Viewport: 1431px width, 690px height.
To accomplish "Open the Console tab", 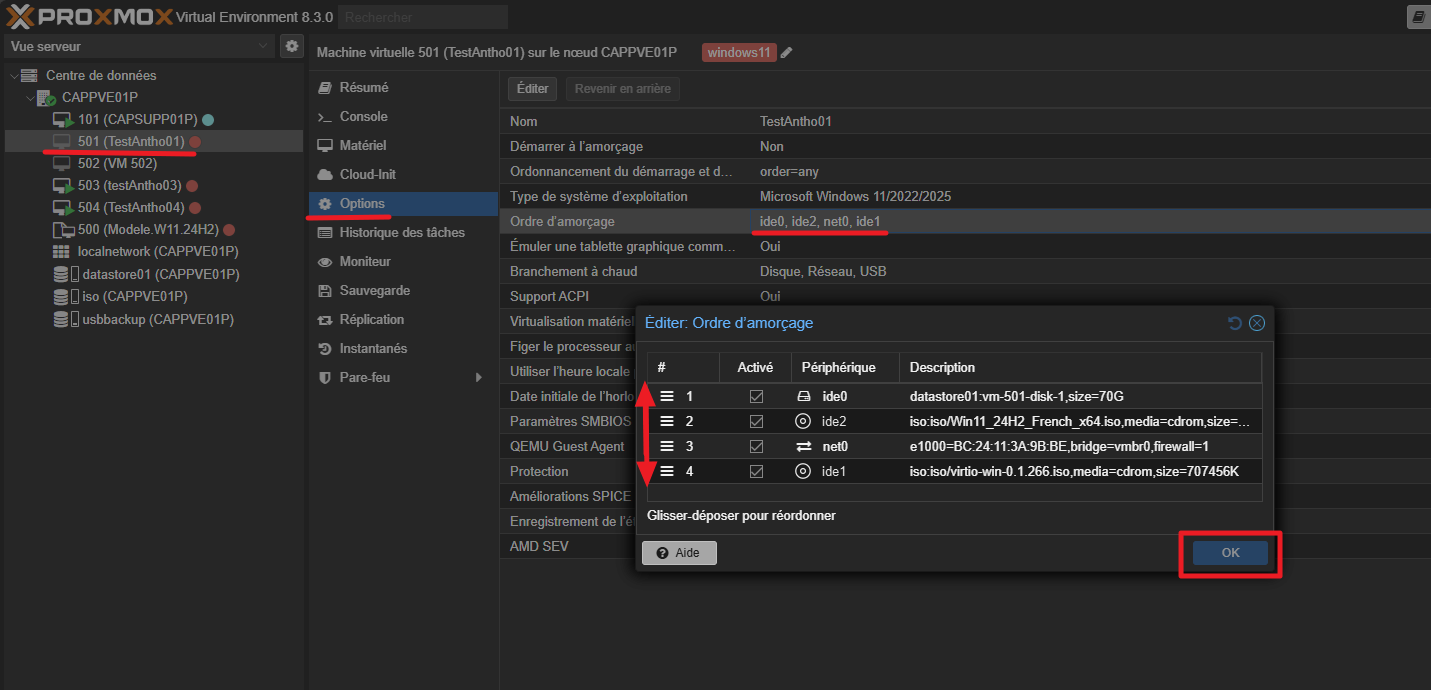I will point(403,117).
